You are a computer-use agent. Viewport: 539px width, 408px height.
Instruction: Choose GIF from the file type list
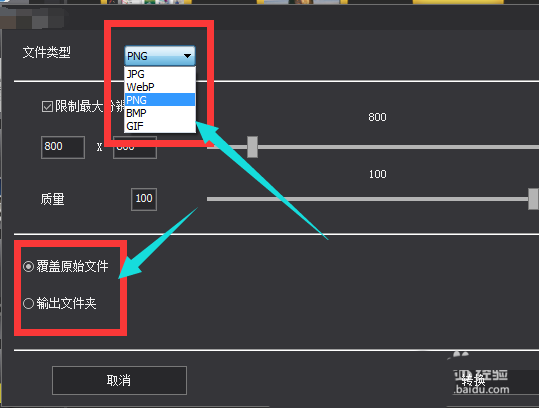click(160, 126)
